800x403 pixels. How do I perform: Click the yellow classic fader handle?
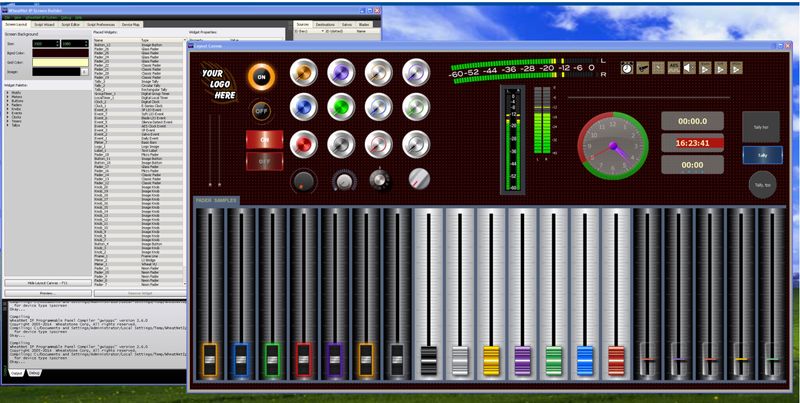click(491, 361)
